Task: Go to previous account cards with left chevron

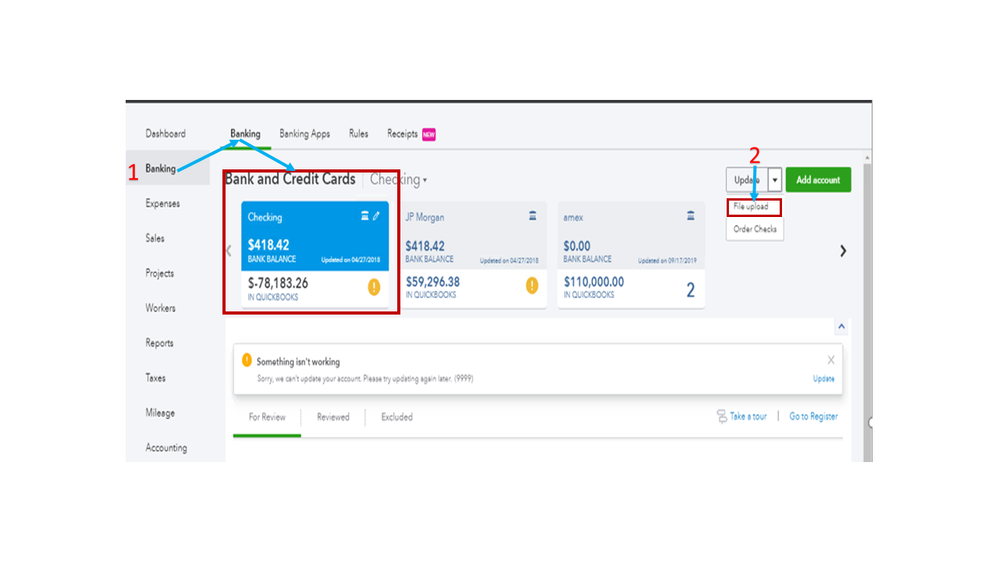Action: coord(229,251)
